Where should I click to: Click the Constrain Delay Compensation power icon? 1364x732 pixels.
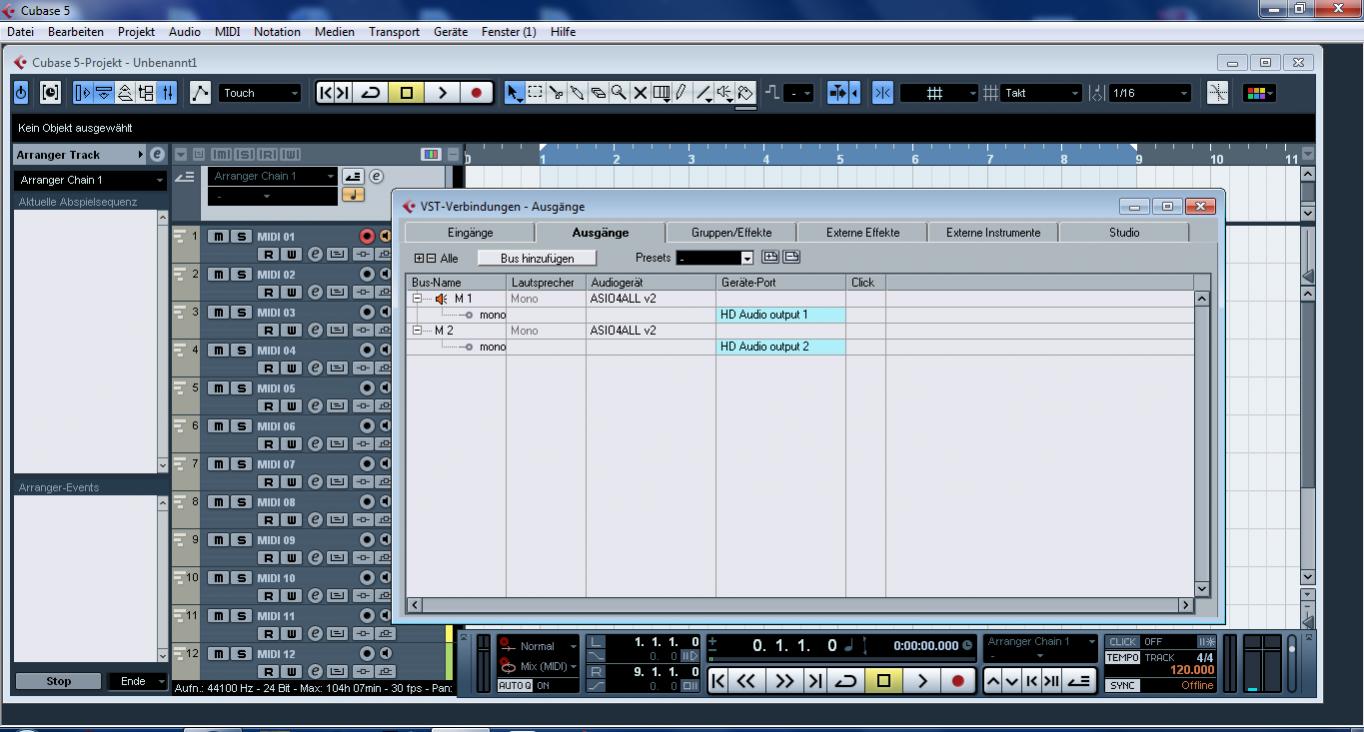23,93
